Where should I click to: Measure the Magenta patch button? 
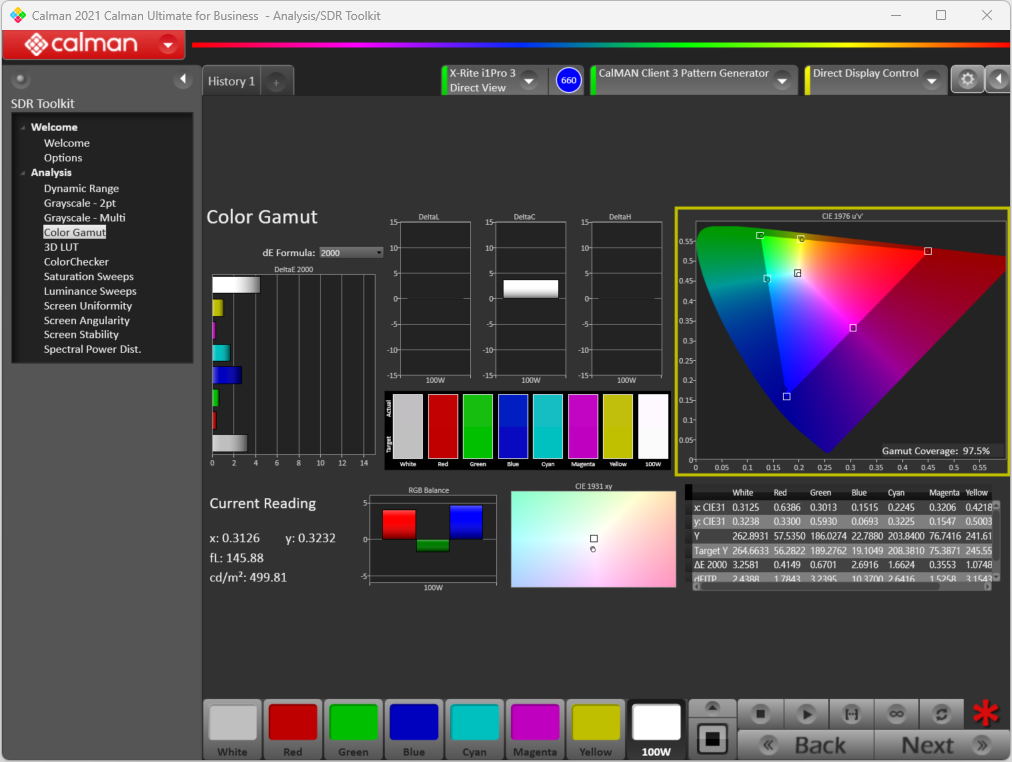tap(535, 730)
